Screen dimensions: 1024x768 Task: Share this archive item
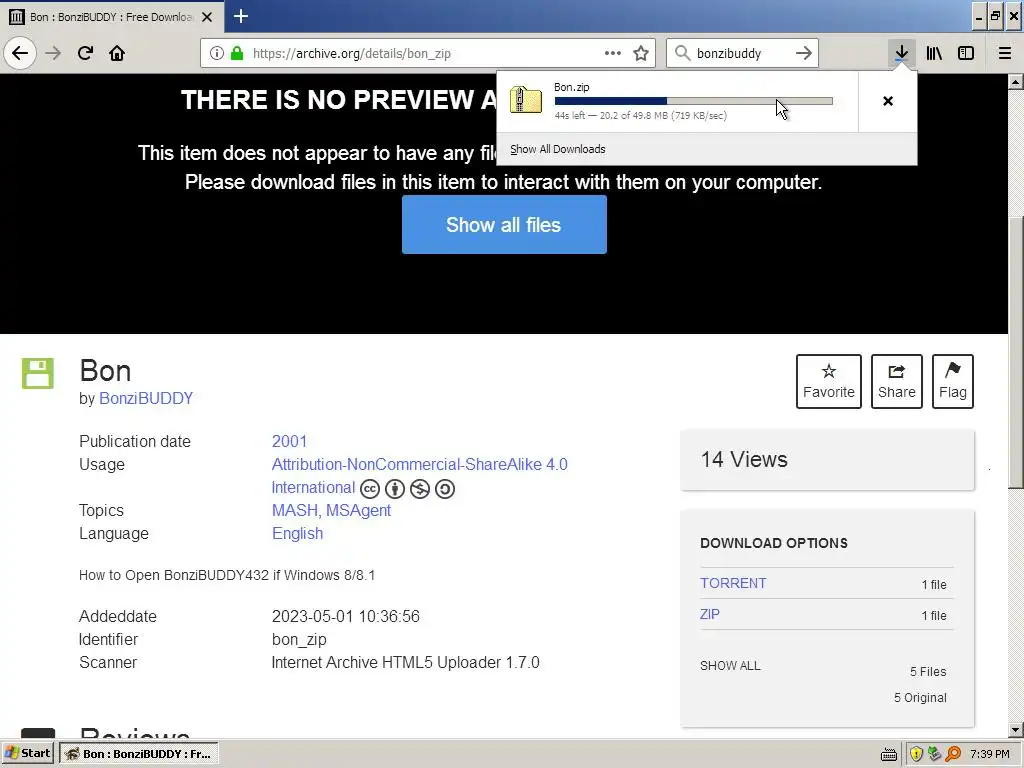pos(897,381)
